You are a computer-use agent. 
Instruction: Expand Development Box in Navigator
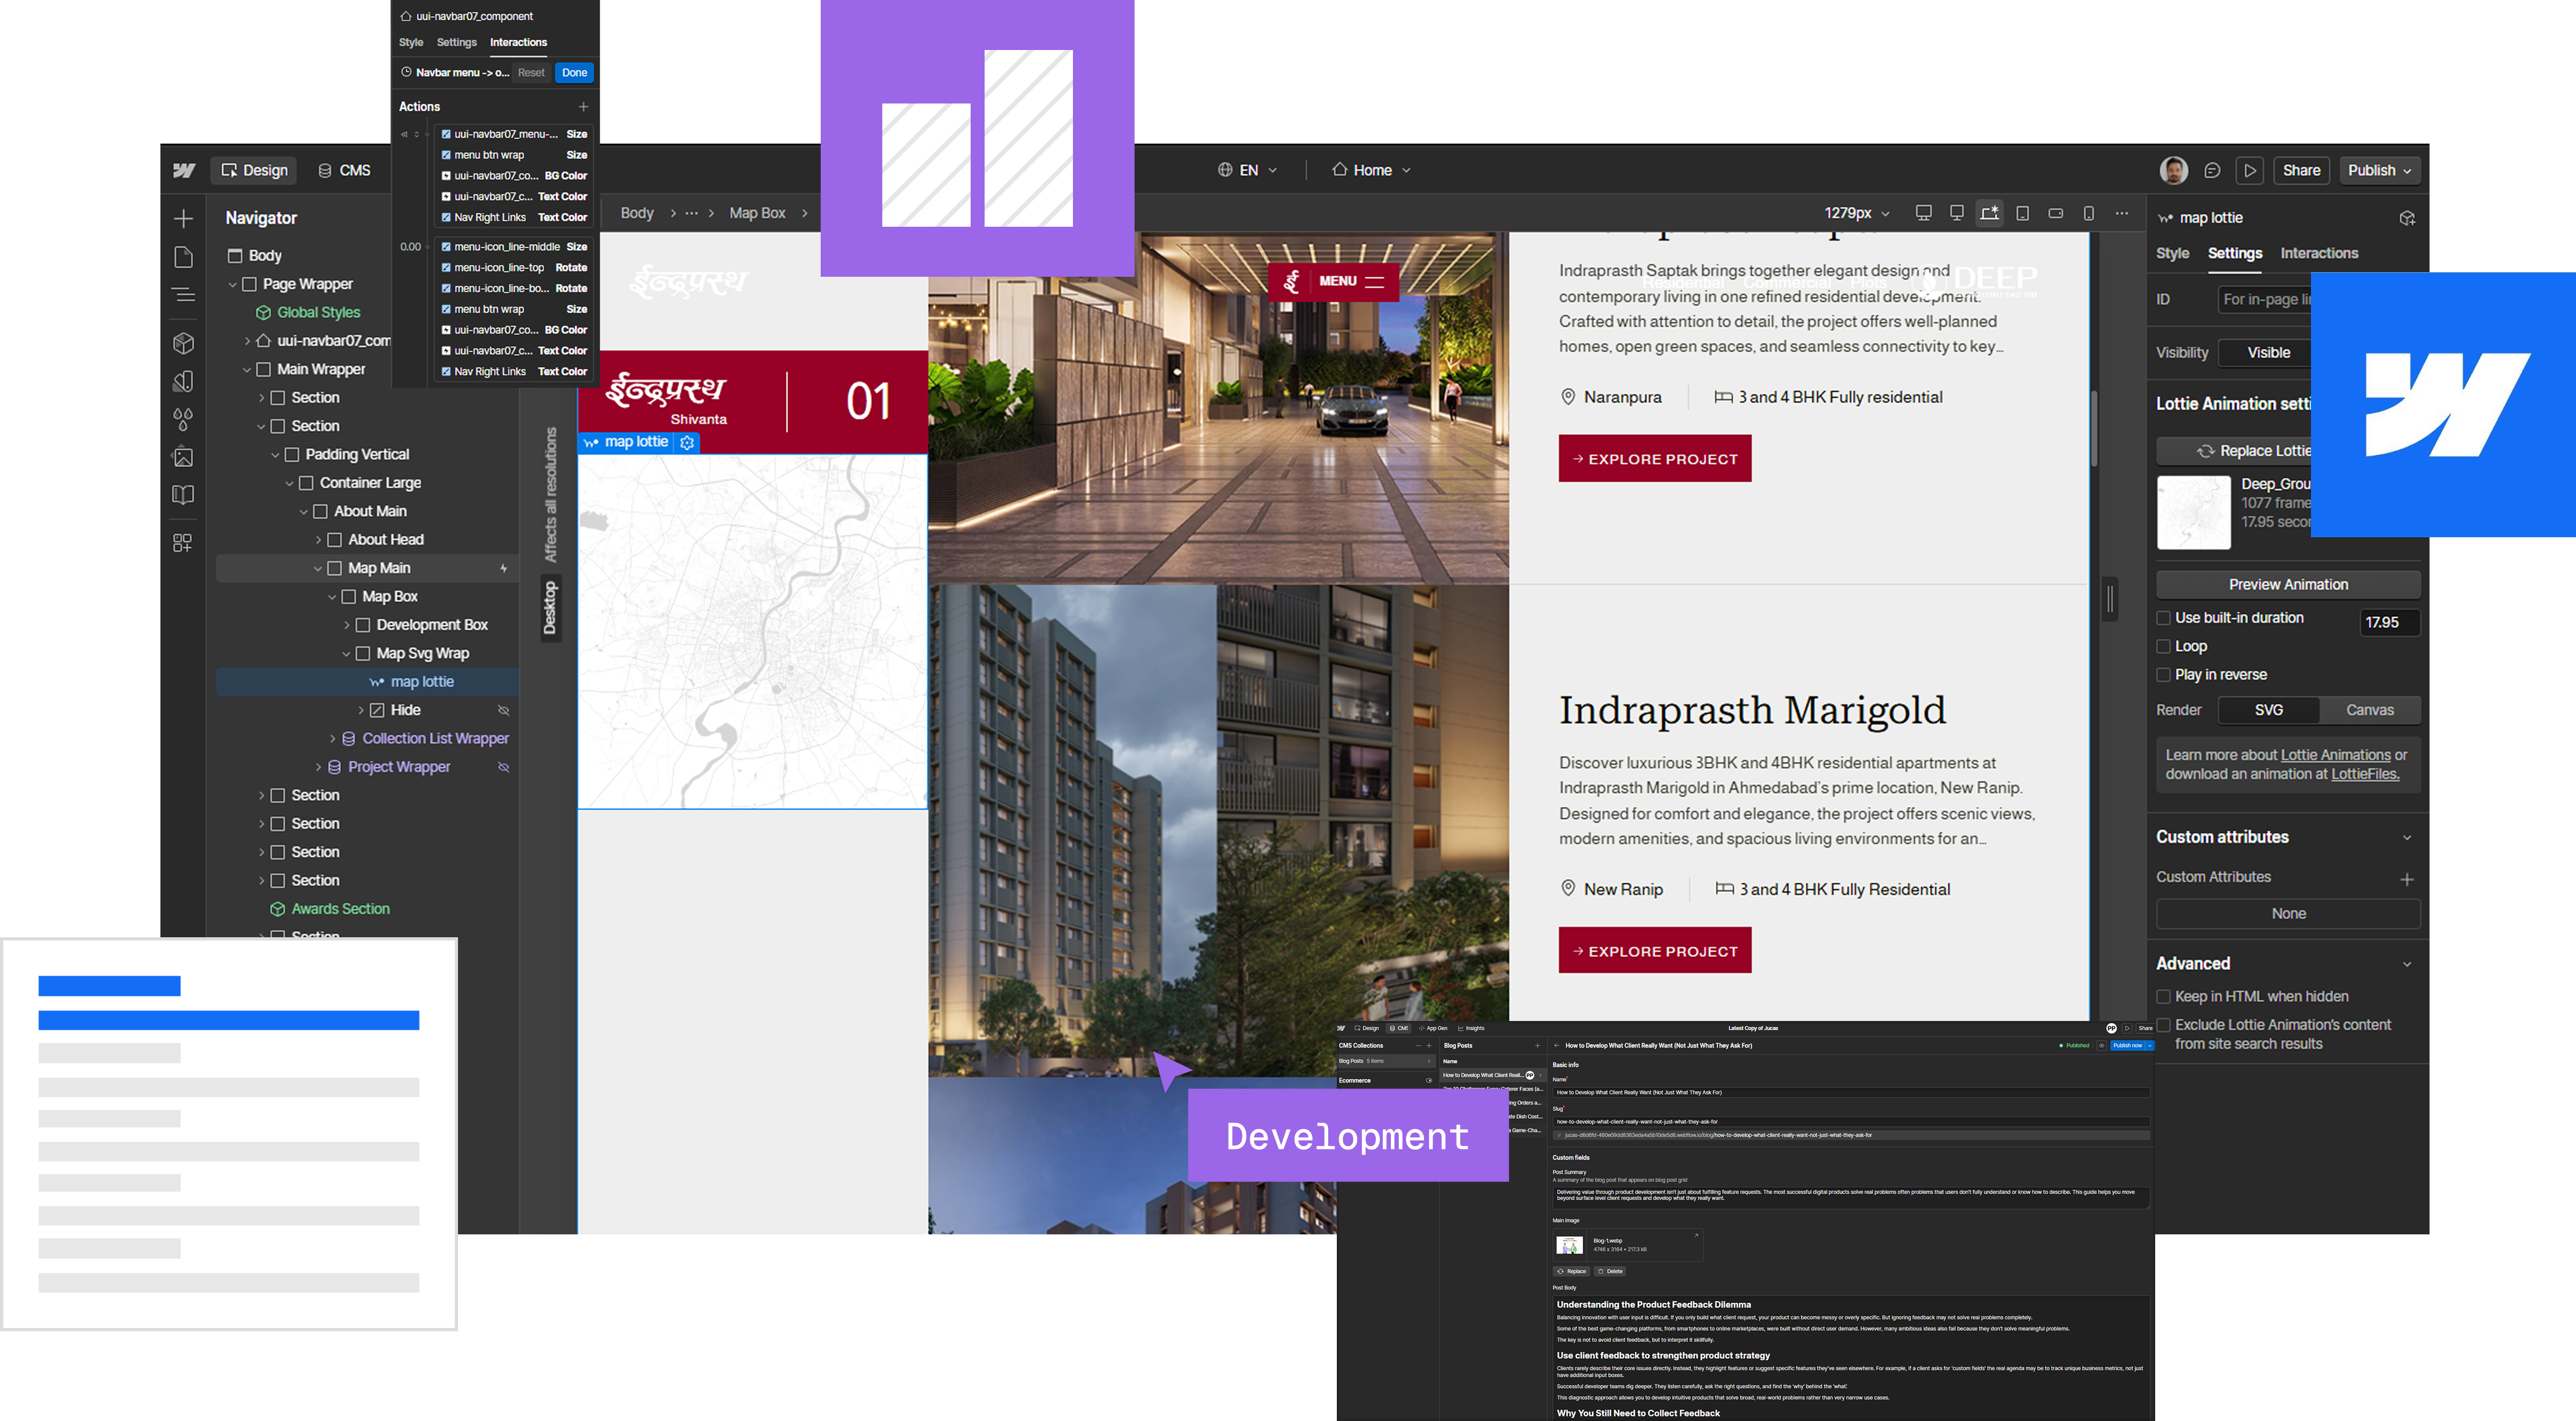(346, 625)
